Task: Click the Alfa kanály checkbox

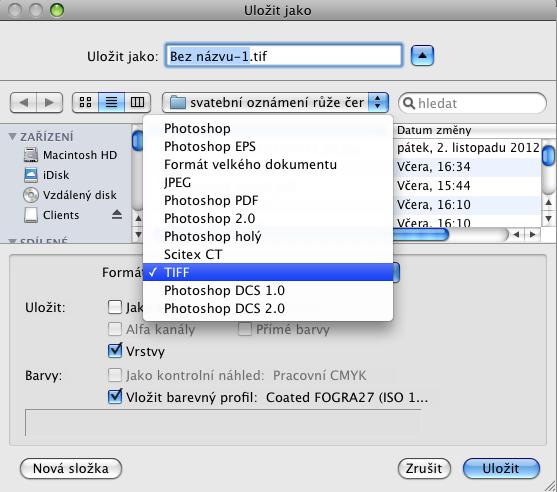Action: pos(114,329)
